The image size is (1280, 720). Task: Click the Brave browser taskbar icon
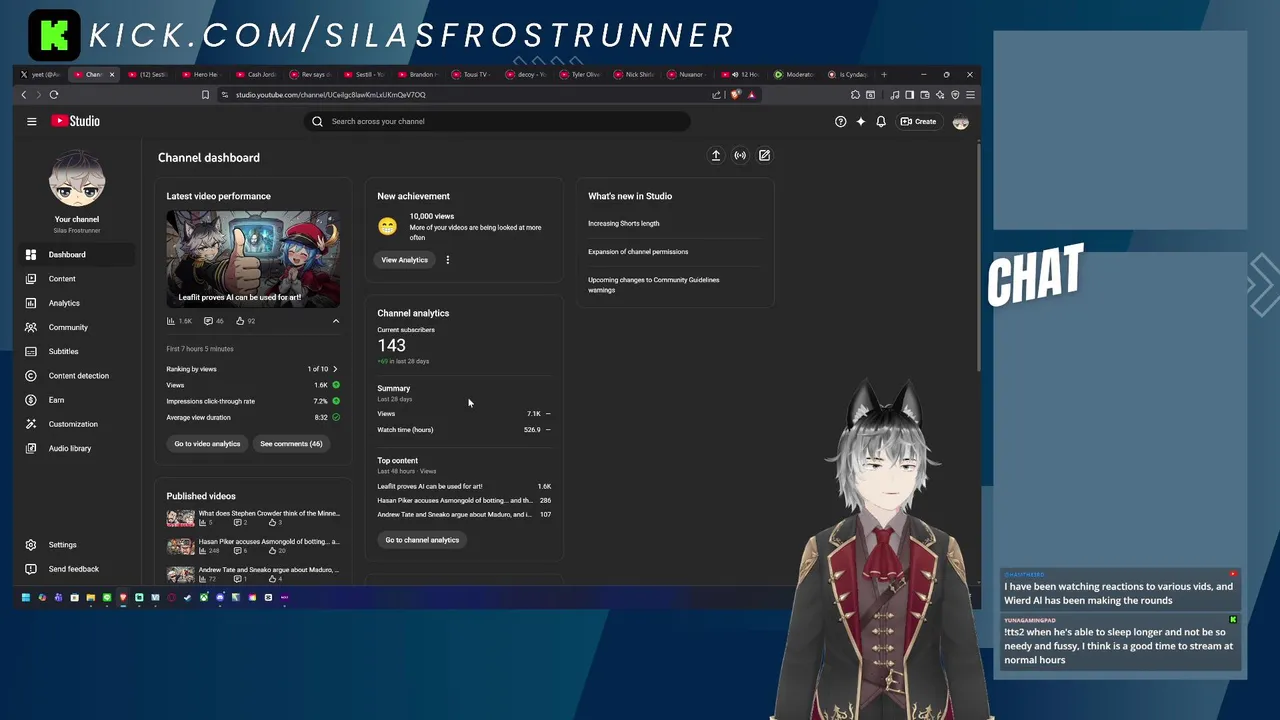[123, 597]
